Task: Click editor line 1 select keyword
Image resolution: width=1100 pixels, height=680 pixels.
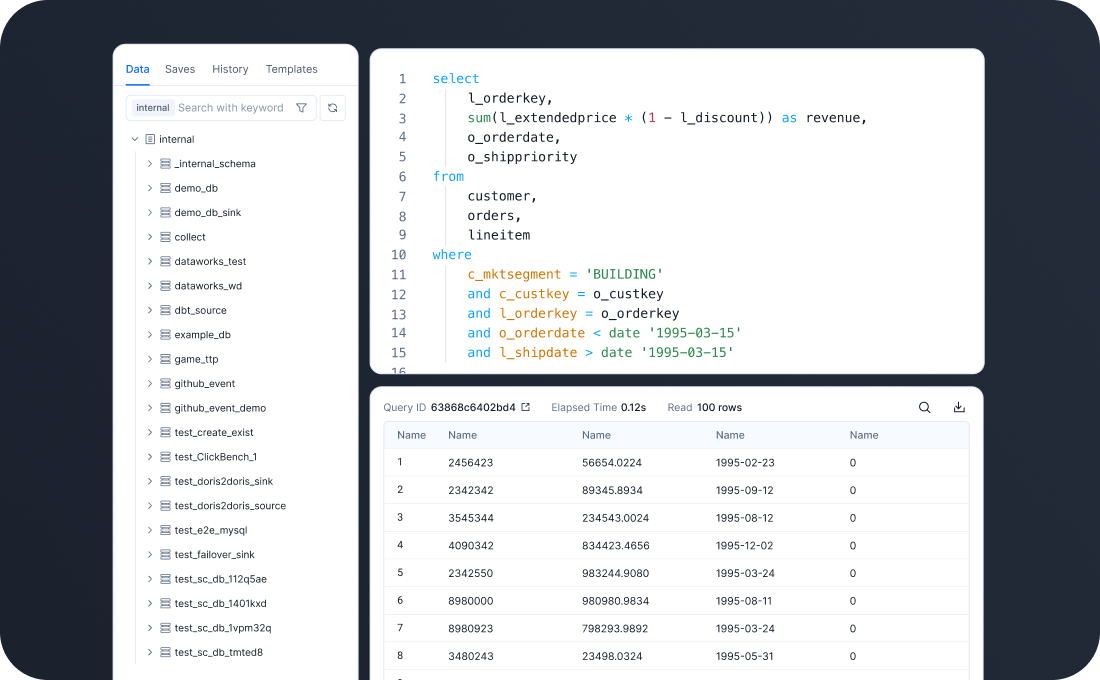Action: coord(456,79)
